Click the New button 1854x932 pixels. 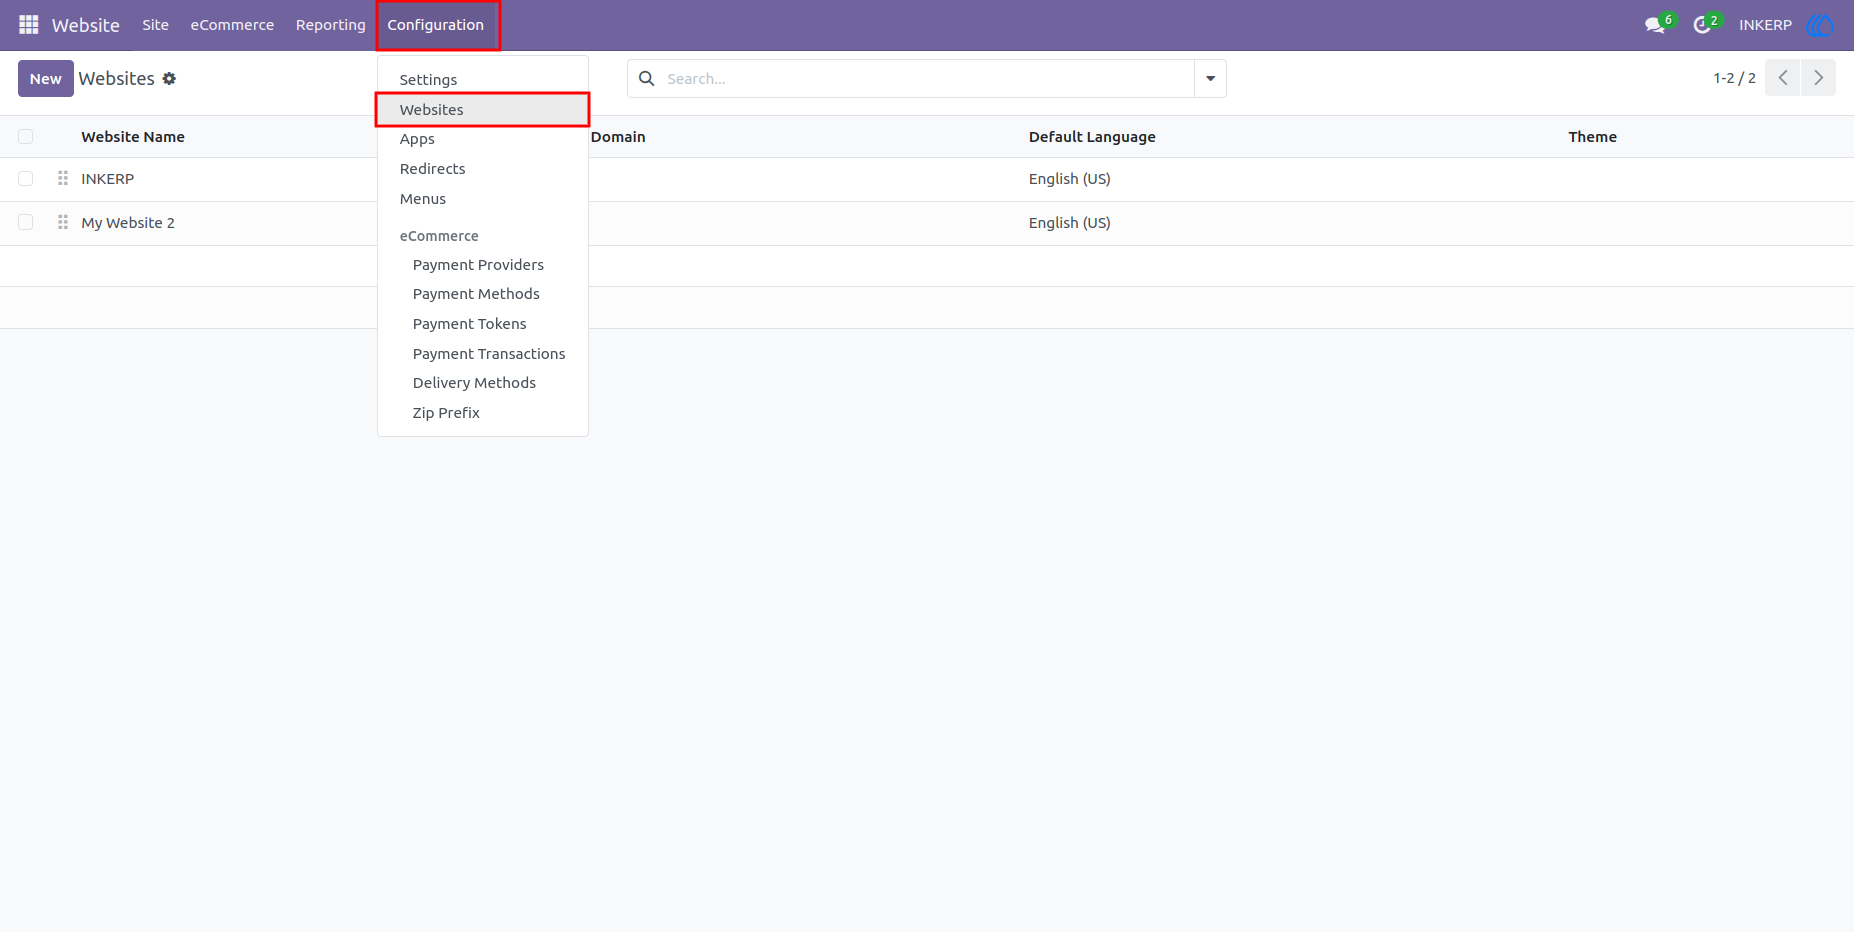(46, 79)
